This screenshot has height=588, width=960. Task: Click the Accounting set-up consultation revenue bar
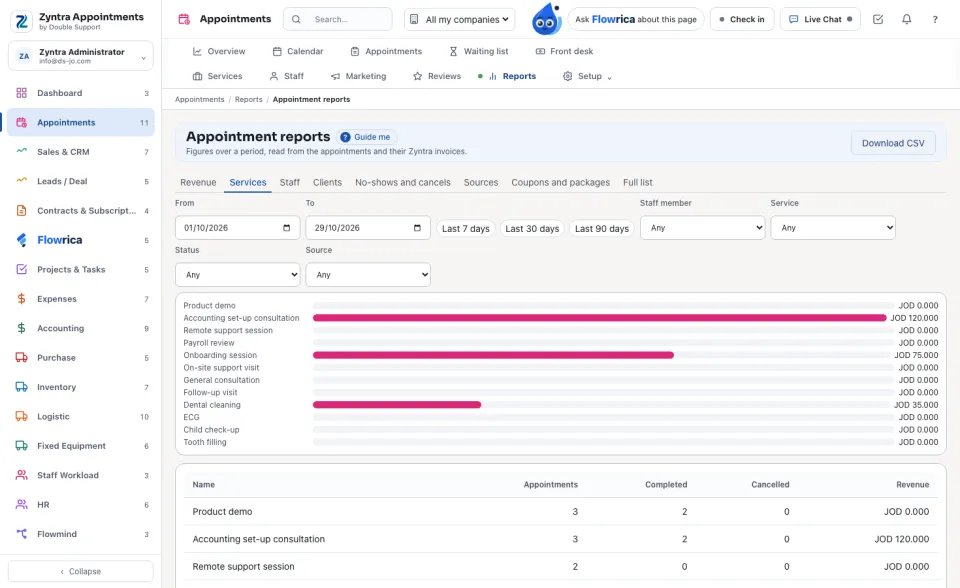click(599, 318)
